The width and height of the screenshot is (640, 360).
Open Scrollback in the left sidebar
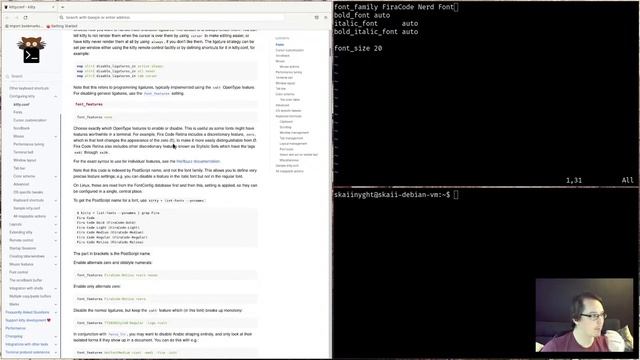coord(21,128)
